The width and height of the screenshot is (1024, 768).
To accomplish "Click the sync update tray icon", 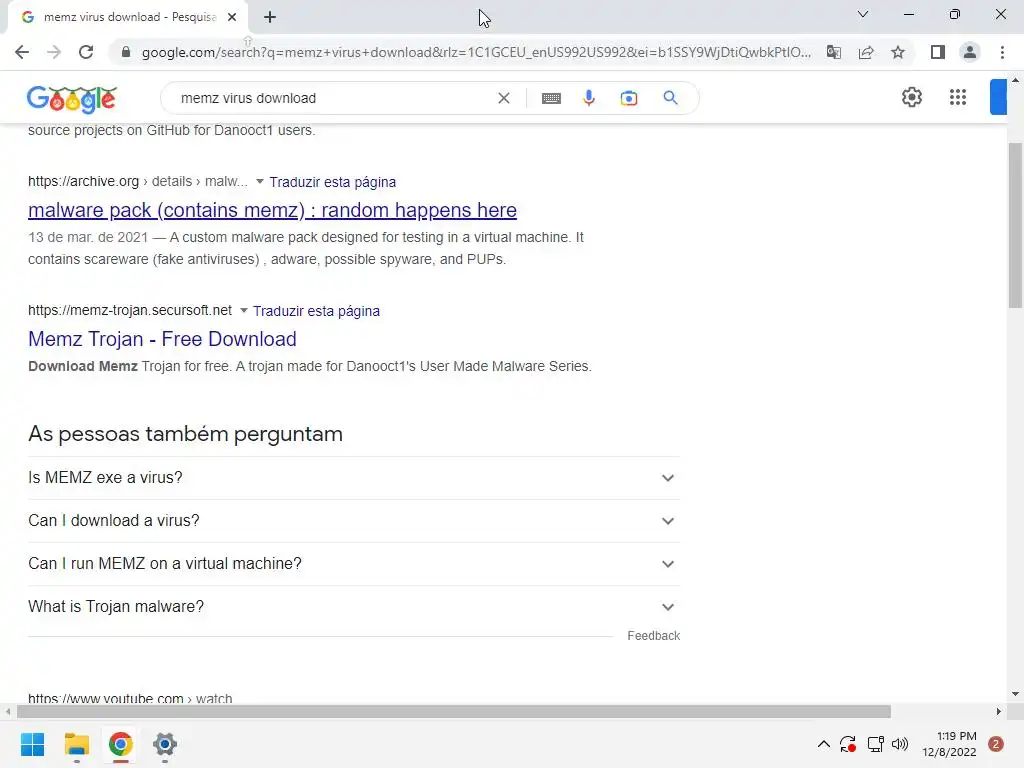I will (848, 744).
